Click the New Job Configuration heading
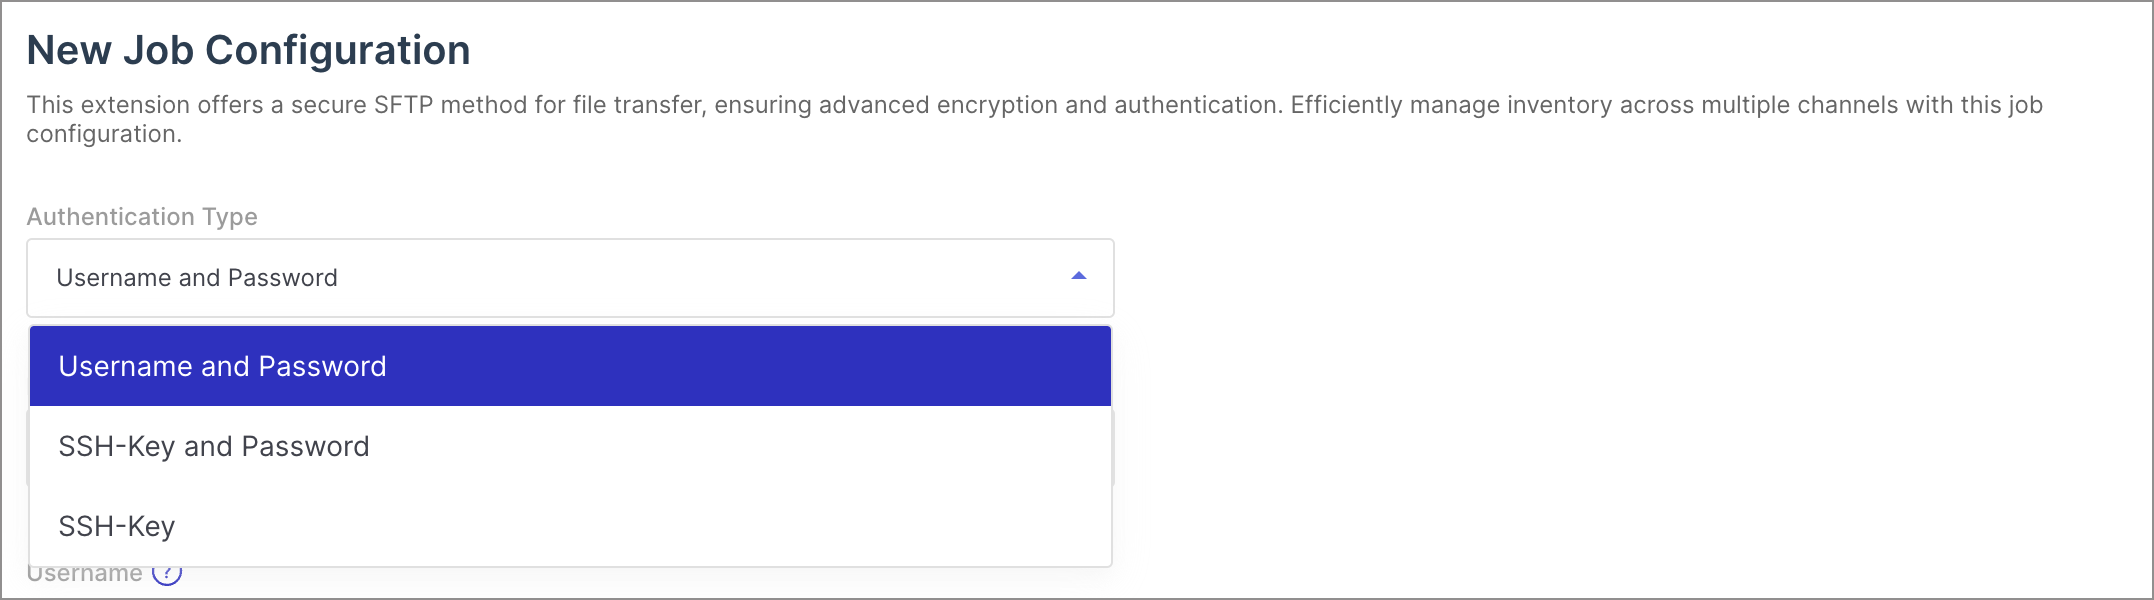The width and height of the screenshot is (2154, 600). 248,50
